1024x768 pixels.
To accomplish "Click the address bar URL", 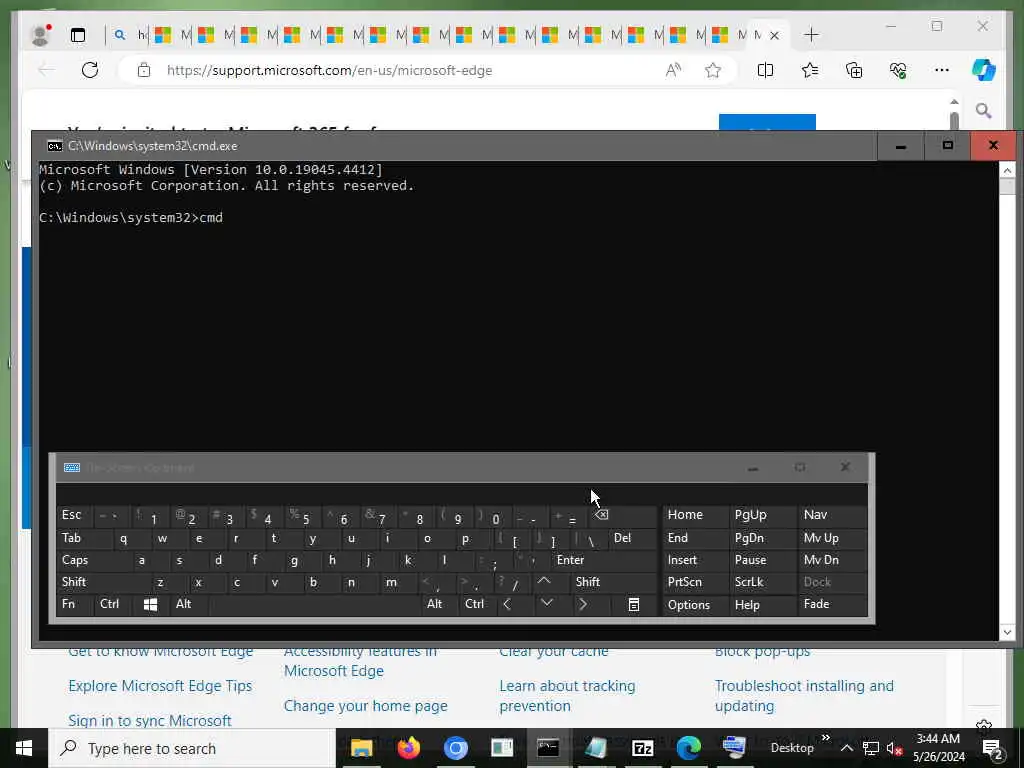I will pyautogui.click(x=329, y=71).
